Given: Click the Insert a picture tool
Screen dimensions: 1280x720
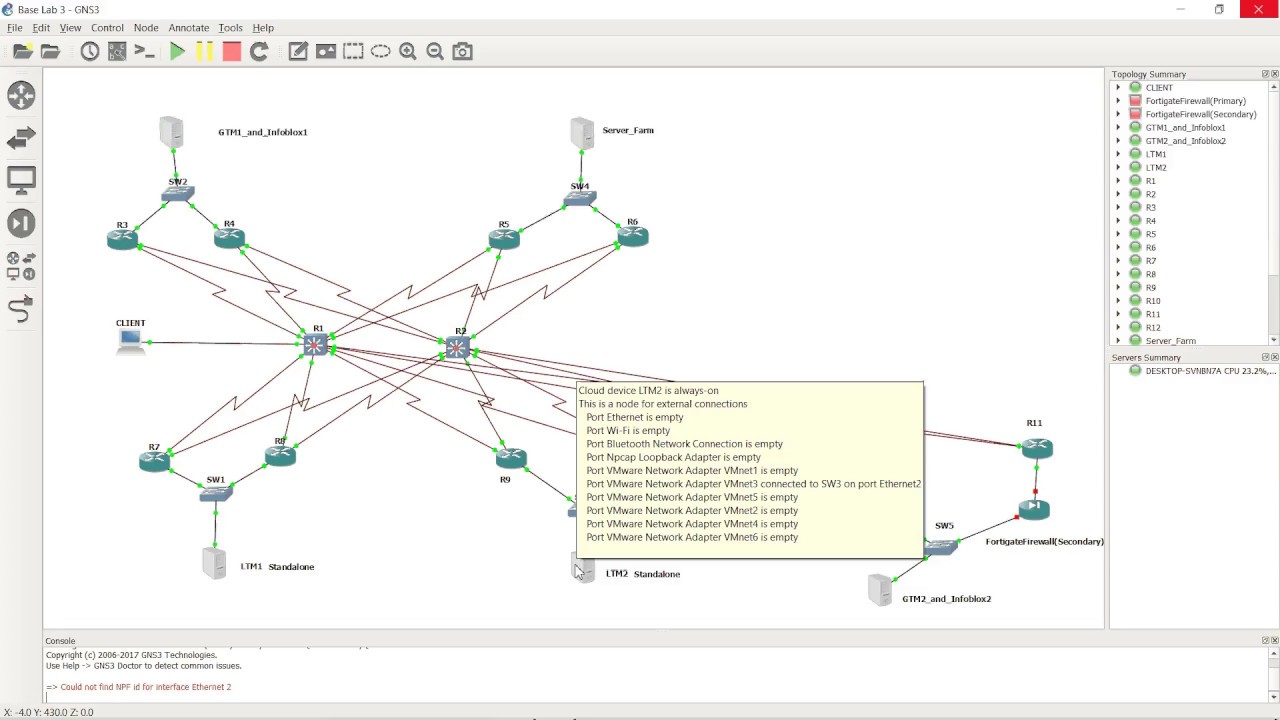Looking at the screenshot, I should tap(326, 51).
